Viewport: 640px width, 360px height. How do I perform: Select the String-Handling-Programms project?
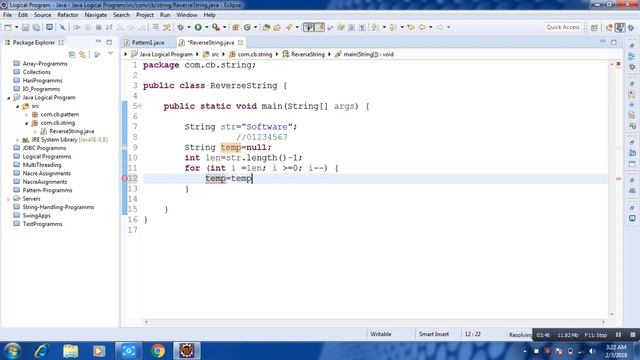pyautogui.click(x=58, y=207)
